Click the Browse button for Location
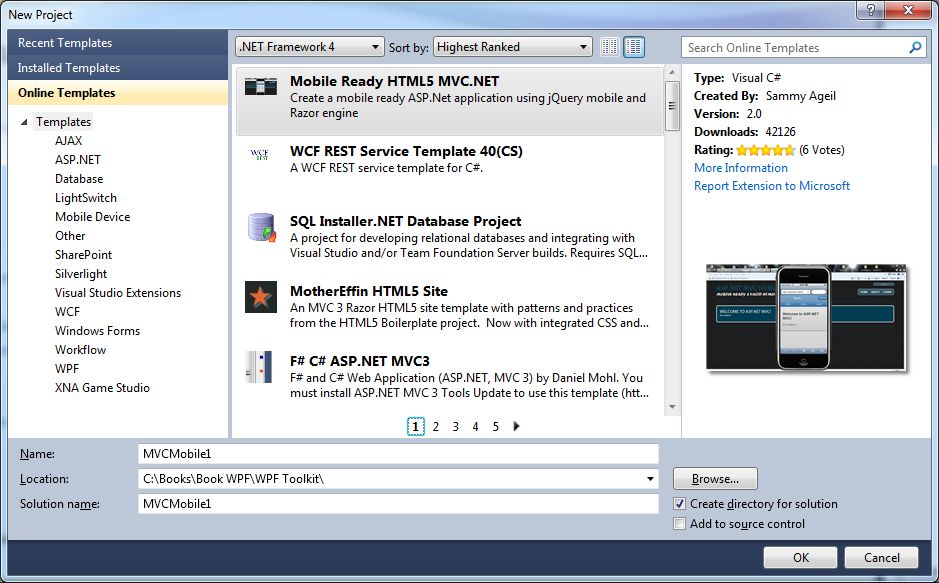The width and height of the screenshot is (939, 583). [714, 478]
